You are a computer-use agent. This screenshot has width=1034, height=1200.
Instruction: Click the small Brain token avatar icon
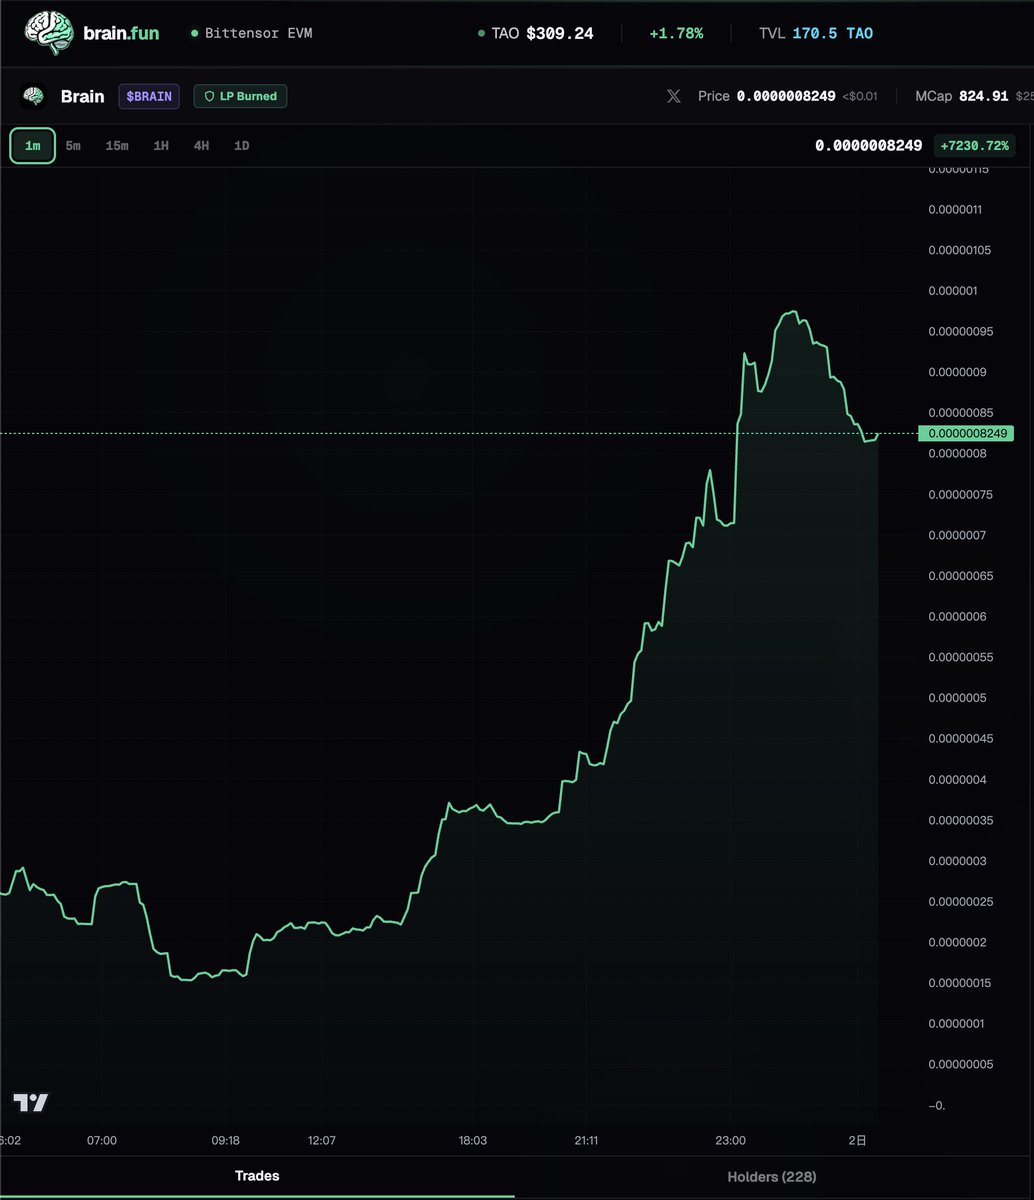34,97
